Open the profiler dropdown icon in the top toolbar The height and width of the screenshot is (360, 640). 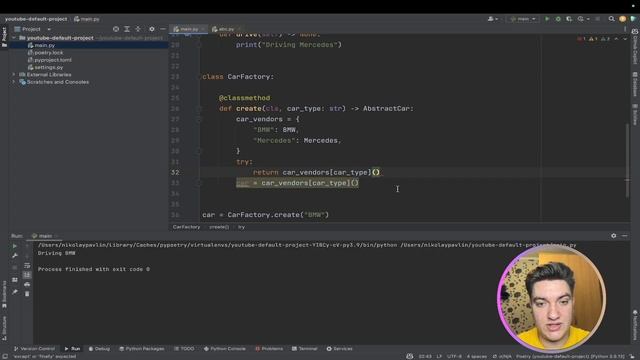coord(582,19)
